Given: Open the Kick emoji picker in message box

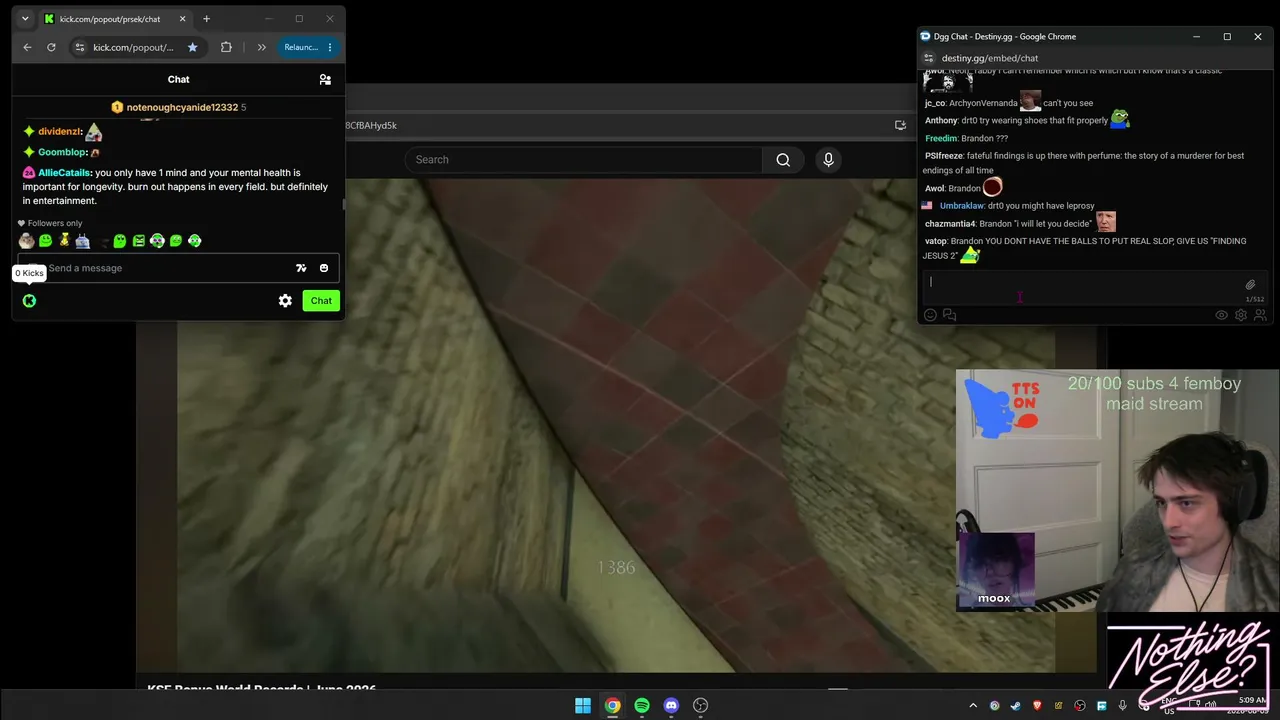Looking at the screenshot, I should point(324,268).
